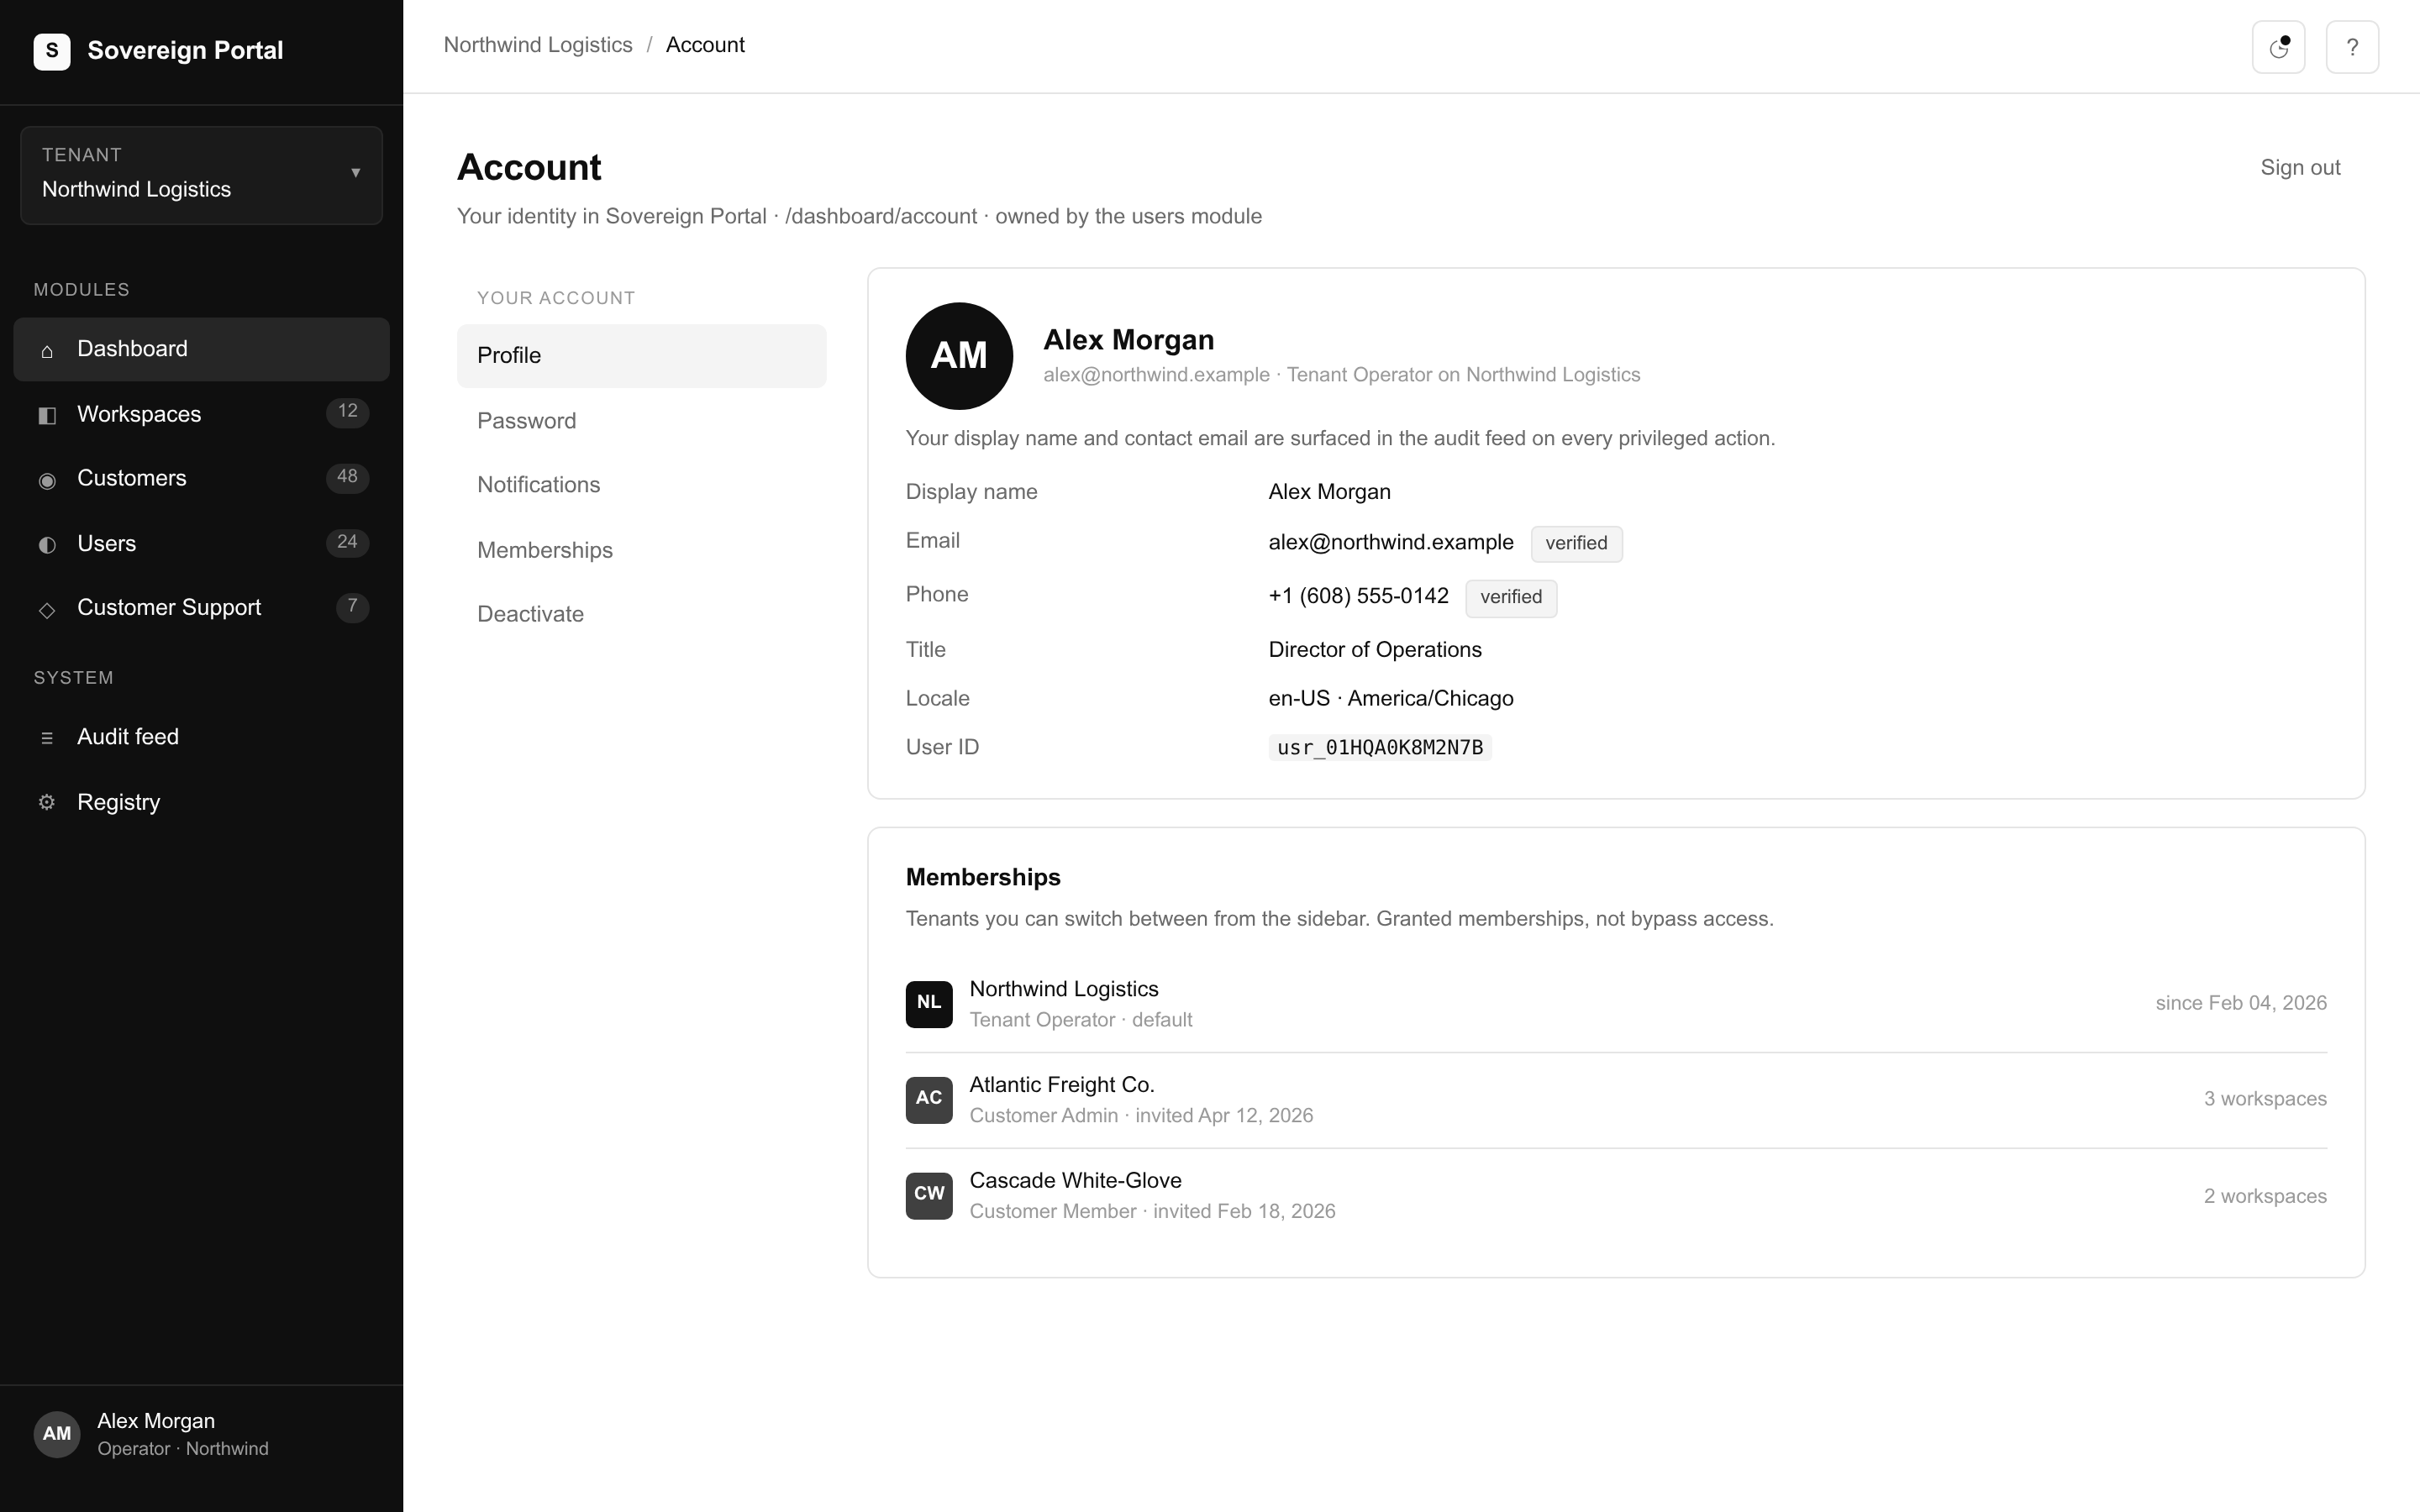
Task: Click the Account breadcrumb item
Action: pyautogui.click(x=705, y=45)
